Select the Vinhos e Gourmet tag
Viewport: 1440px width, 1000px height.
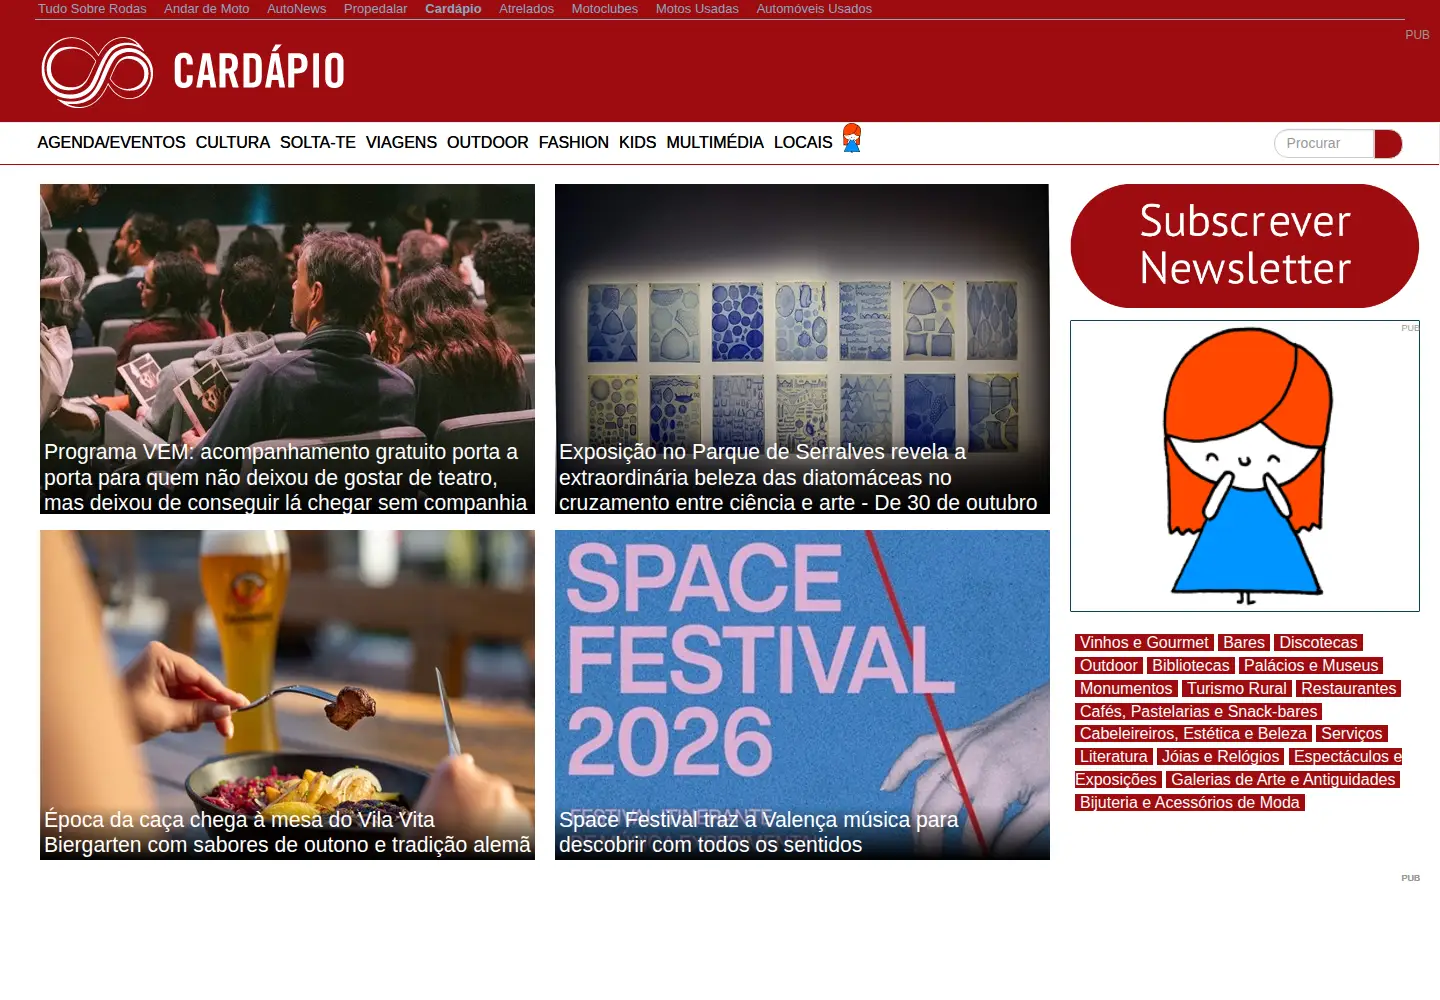pos(1144,643)
